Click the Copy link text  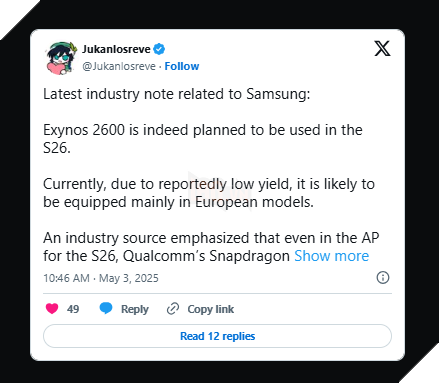pos(211,309)
